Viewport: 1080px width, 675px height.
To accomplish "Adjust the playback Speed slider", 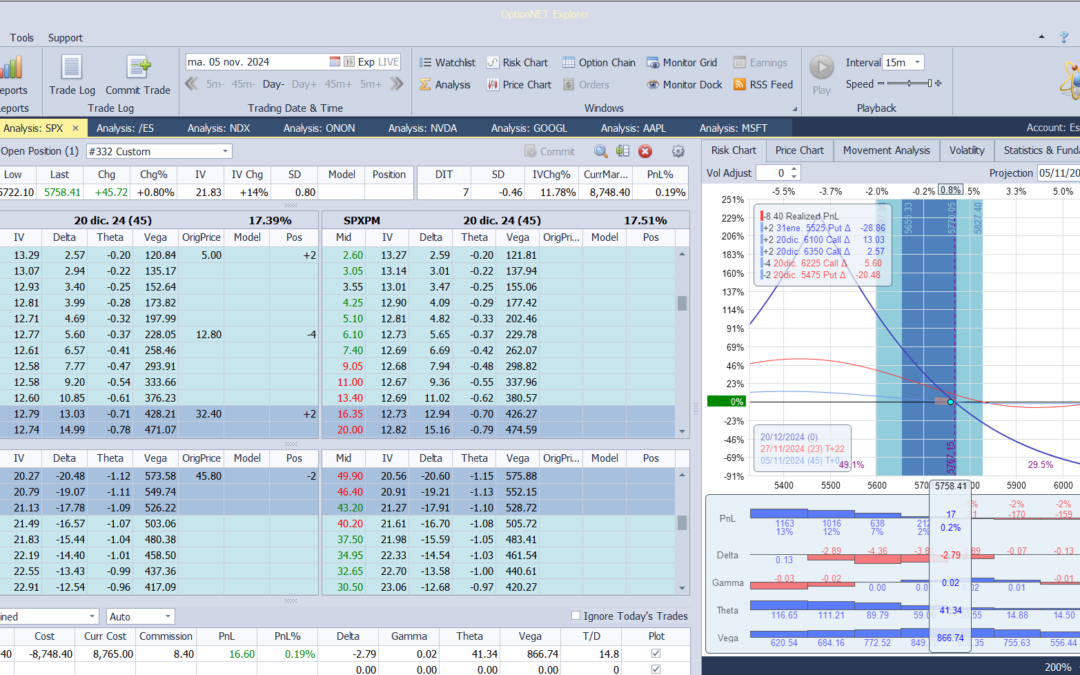I will 910,85.
